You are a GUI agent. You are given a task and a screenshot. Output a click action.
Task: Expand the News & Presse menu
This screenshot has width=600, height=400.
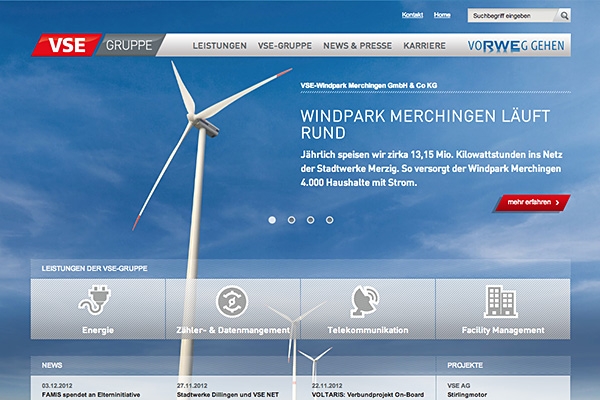tap(358, 46)
